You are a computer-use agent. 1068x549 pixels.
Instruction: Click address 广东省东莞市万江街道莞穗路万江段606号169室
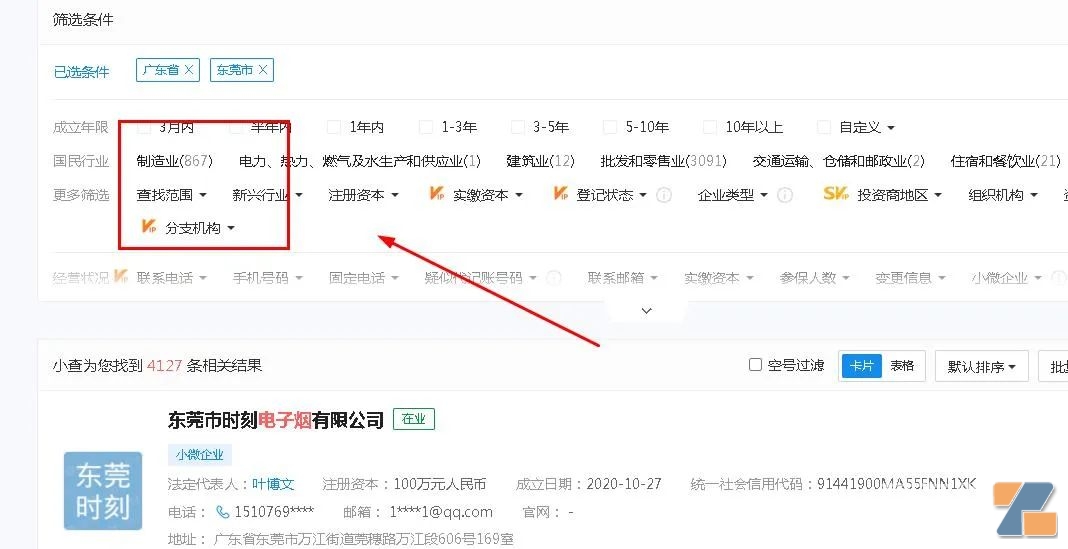(363, 539)
